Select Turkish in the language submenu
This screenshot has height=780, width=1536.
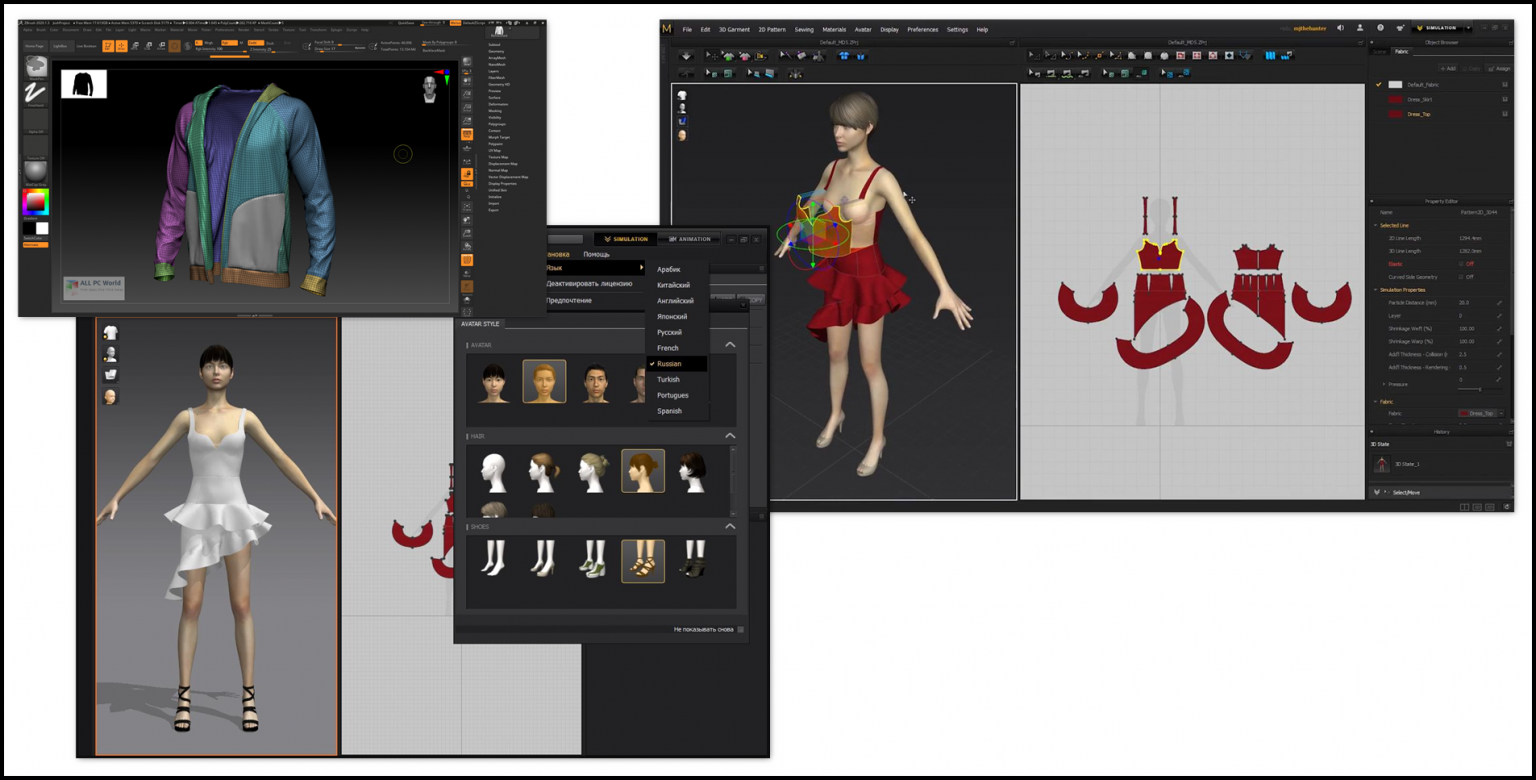tap(668, 379)
